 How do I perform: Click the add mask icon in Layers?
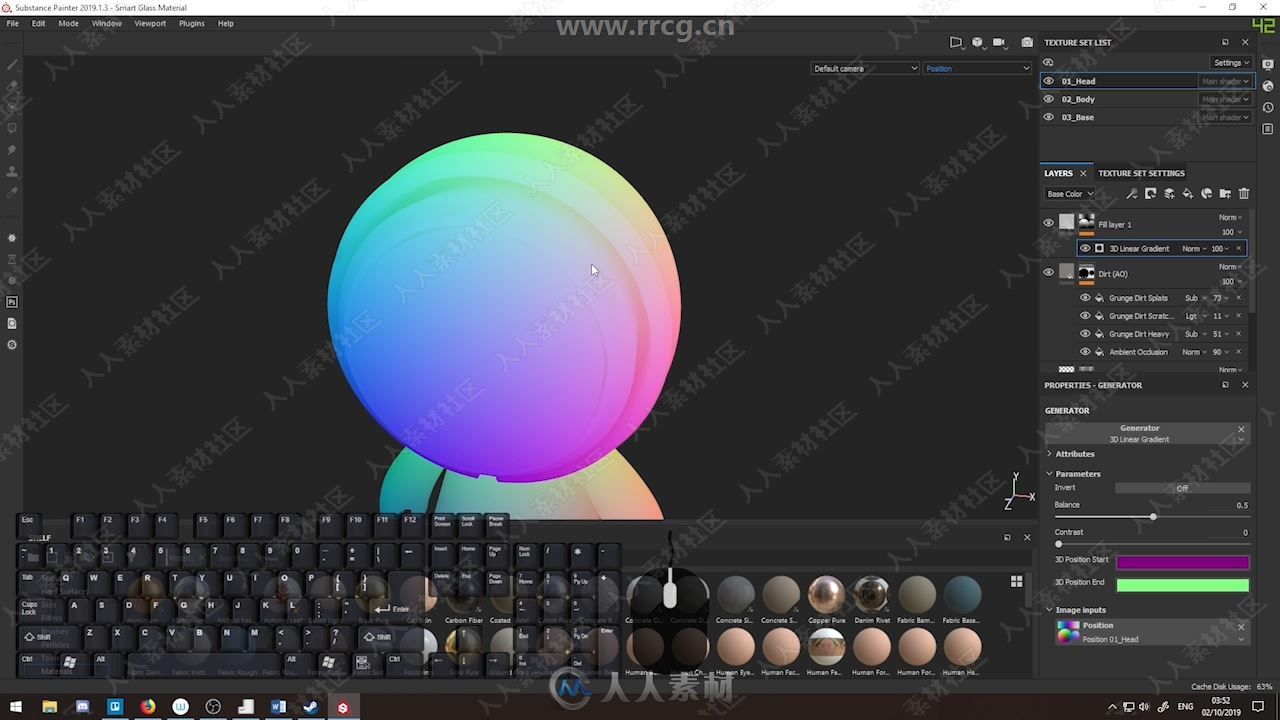coord(1150,194)
